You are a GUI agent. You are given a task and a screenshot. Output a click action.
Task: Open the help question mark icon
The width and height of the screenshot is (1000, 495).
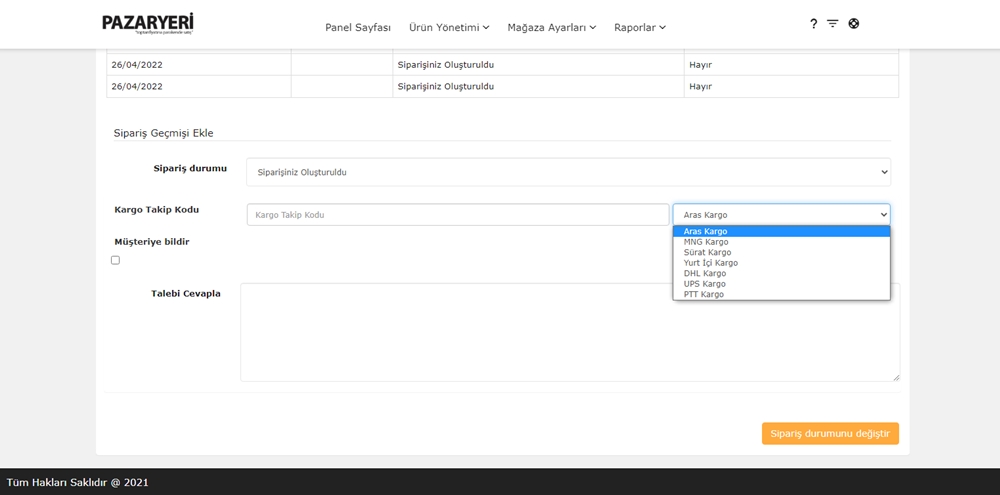[813, 24]
